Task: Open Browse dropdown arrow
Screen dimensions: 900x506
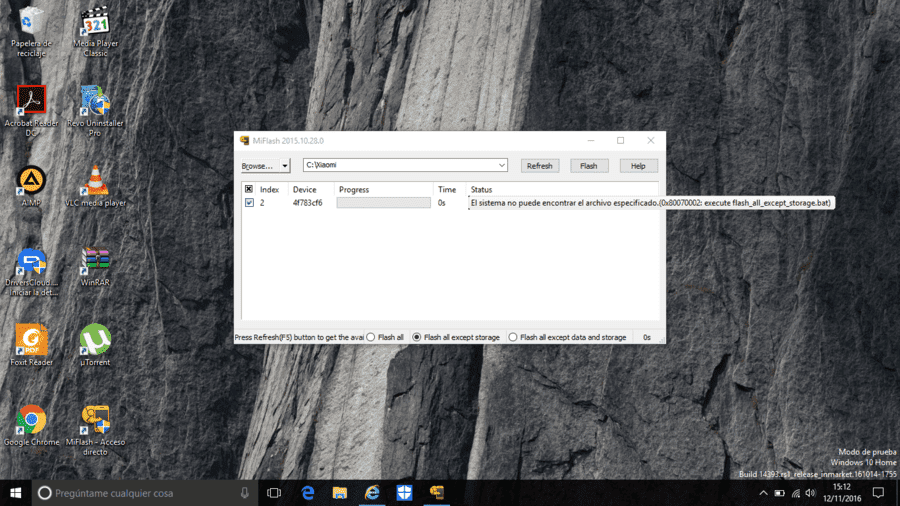Action: tap(285, 166)
